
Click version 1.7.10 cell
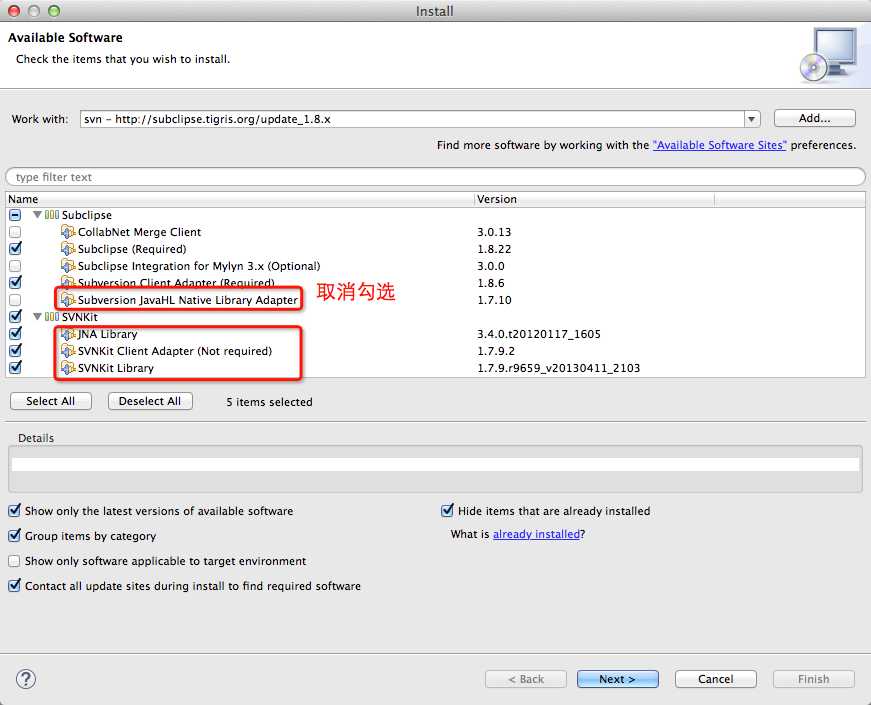click(494, 300)
